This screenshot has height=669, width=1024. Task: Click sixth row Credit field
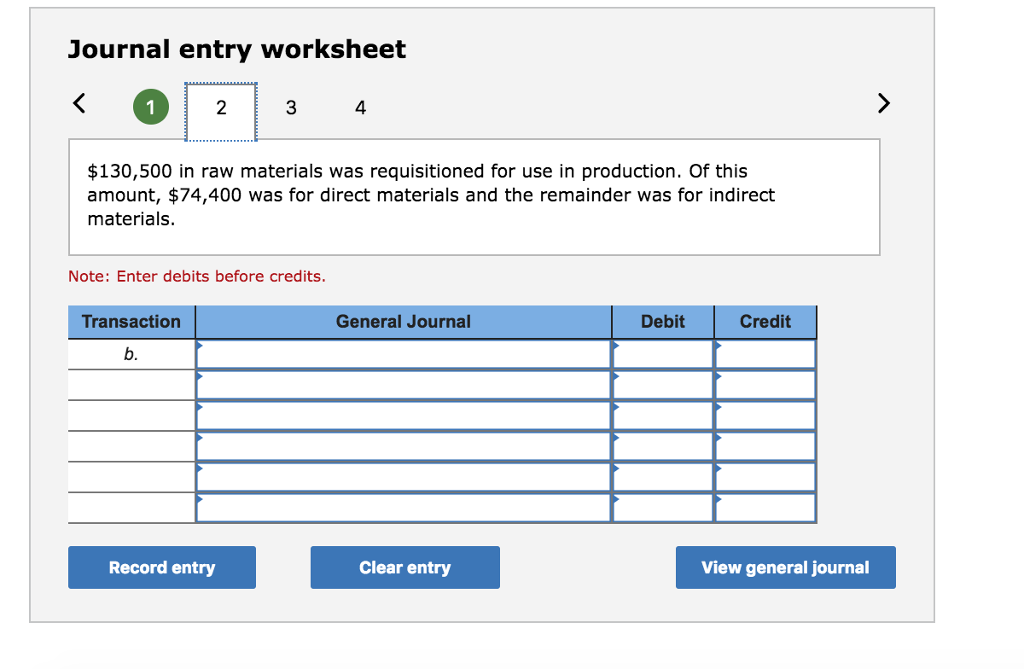(x=765, y=508)
